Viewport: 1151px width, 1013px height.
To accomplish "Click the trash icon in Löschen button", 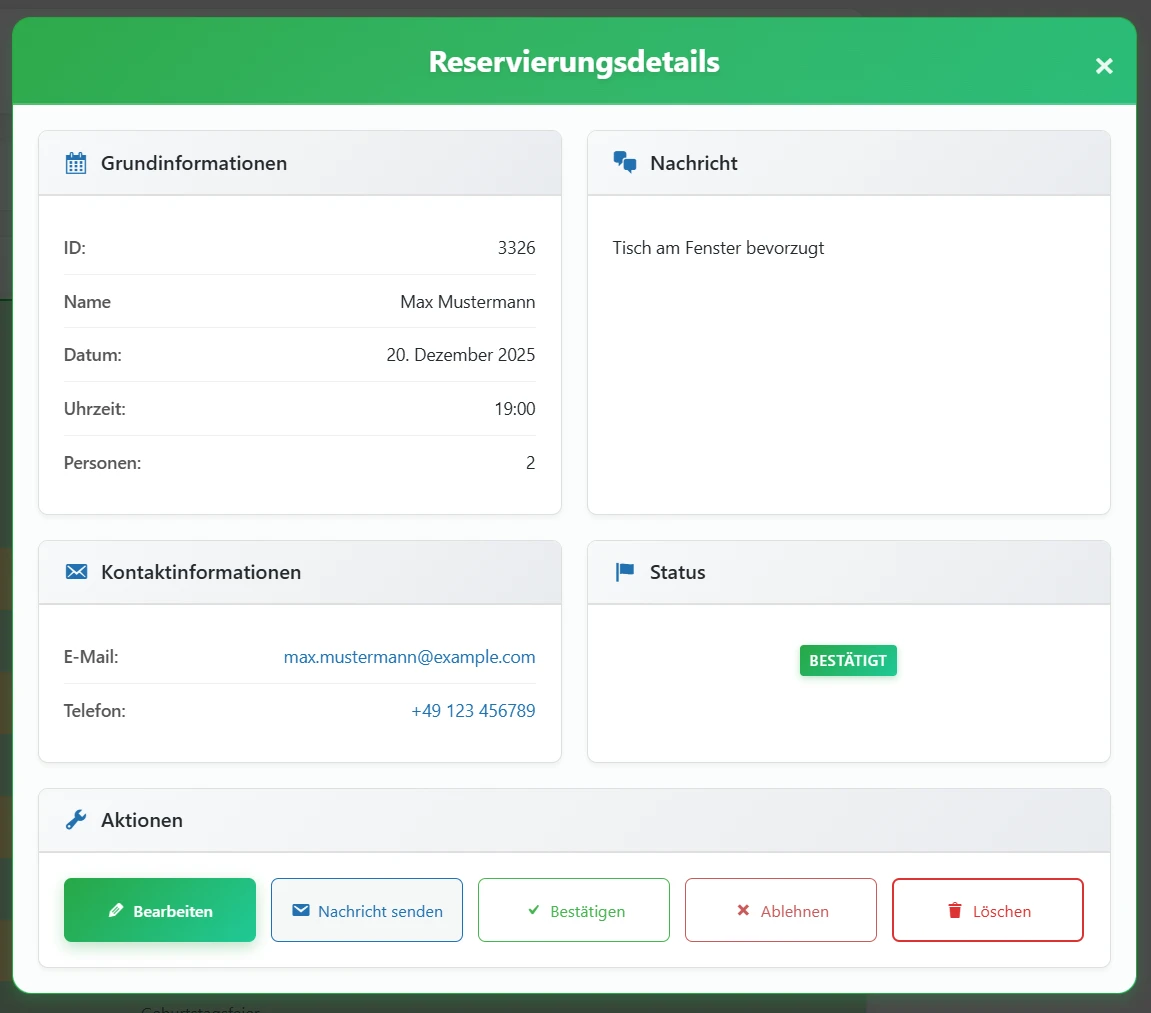I will 954,911.
